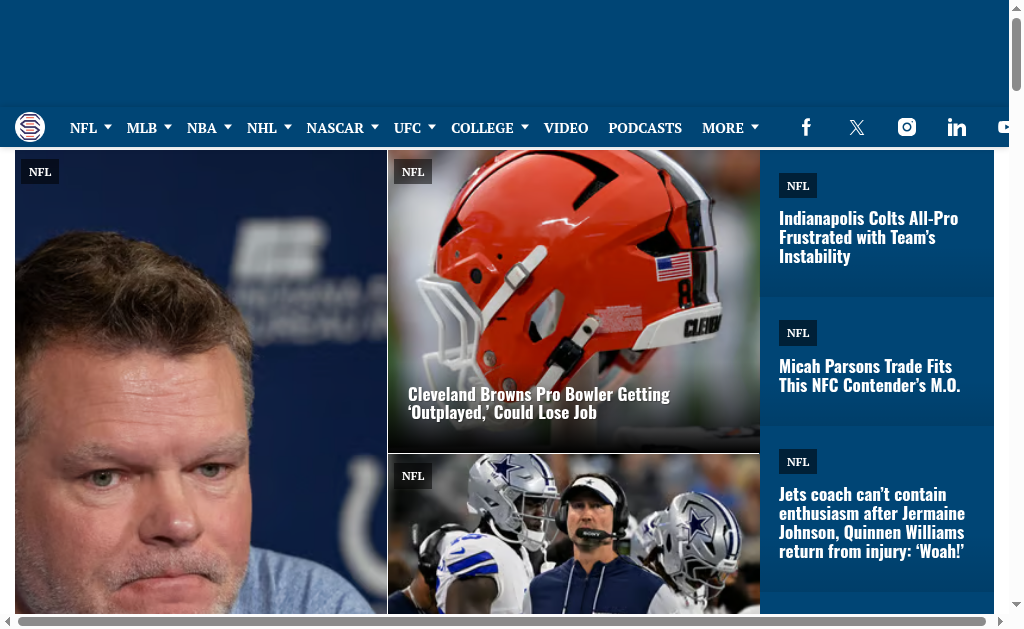
Task: Open the UFC navigation menu item
Action: click(x=408, y=128)
